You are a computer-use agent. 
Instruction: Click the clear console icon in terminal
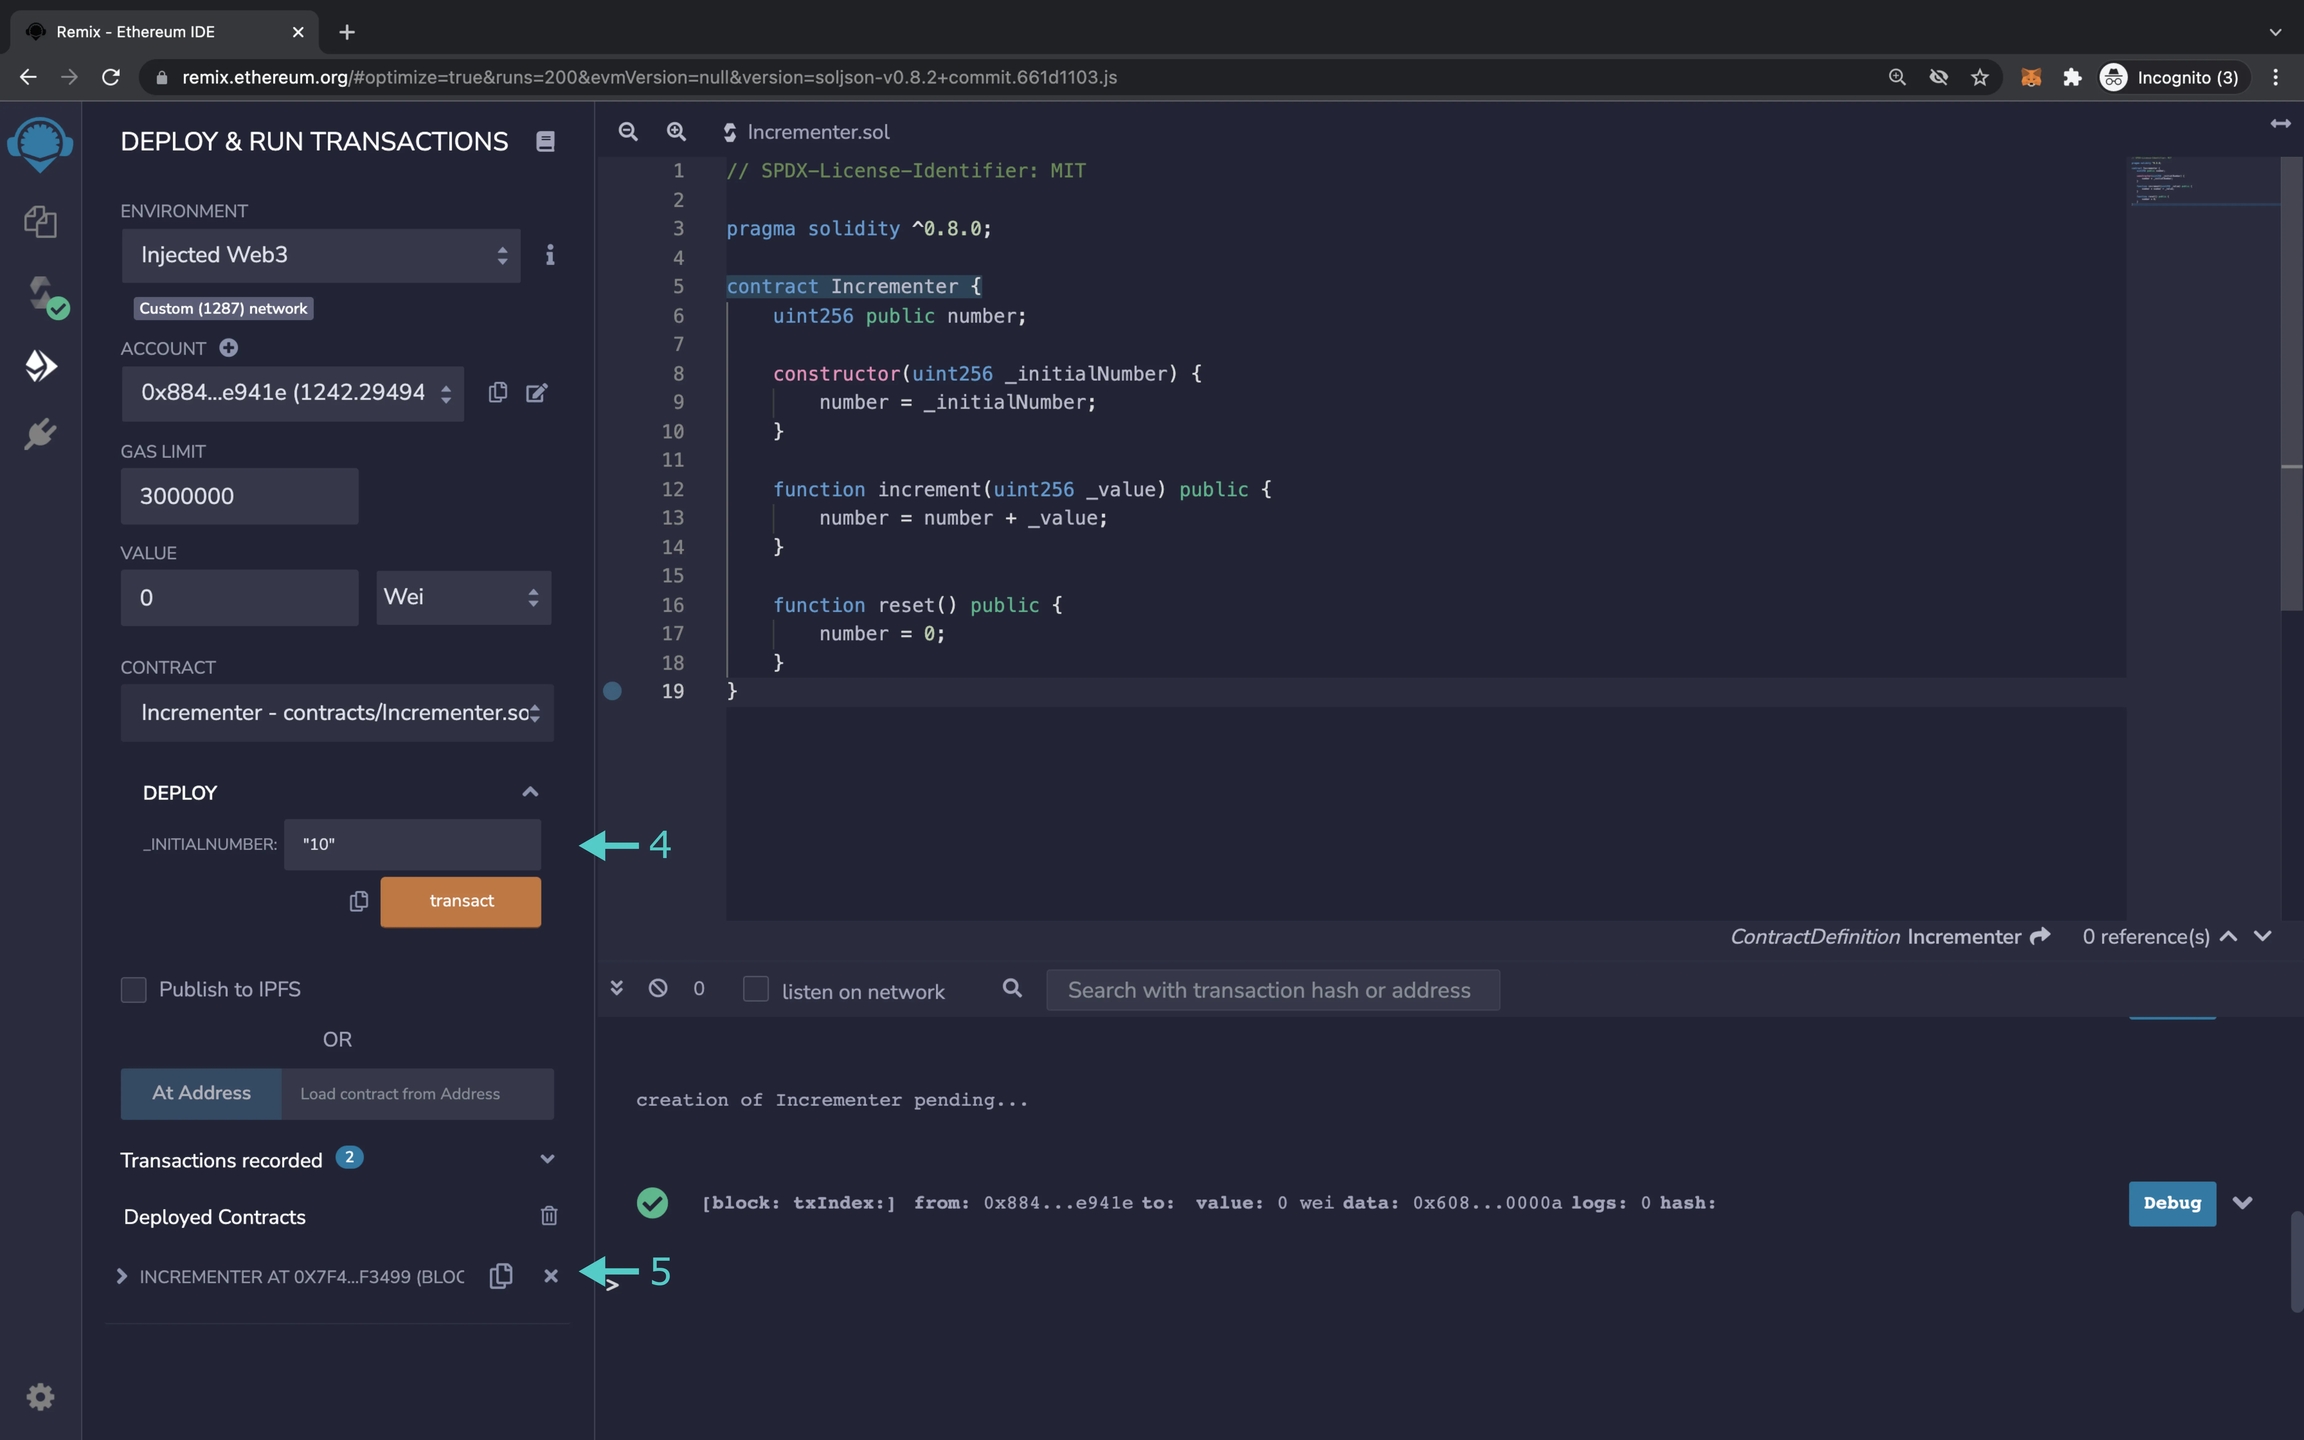point(657,988)
